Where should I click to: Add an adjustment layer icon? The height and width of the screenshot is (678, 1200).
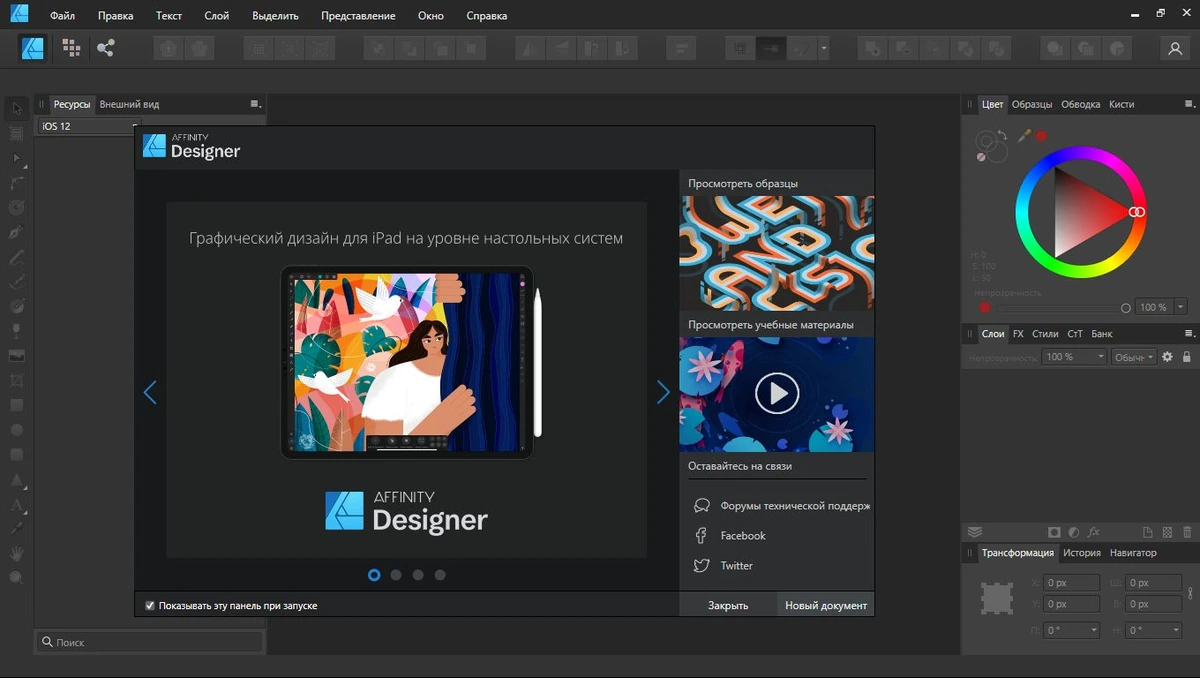(x=1074, y=532)
